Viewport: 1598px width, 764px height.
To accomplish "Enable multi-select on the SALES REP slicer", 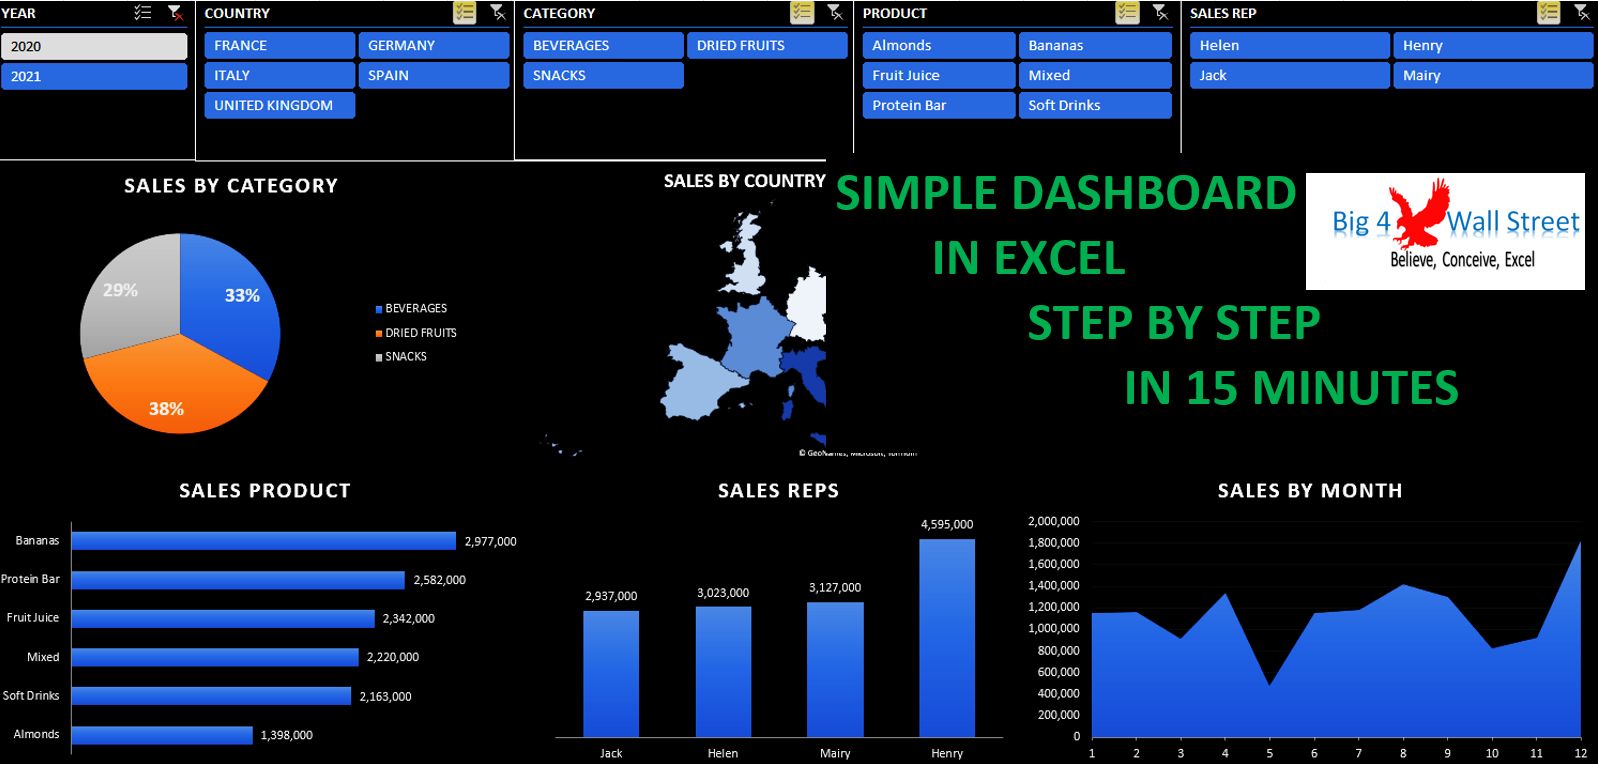I will [x=1549, y=13].
